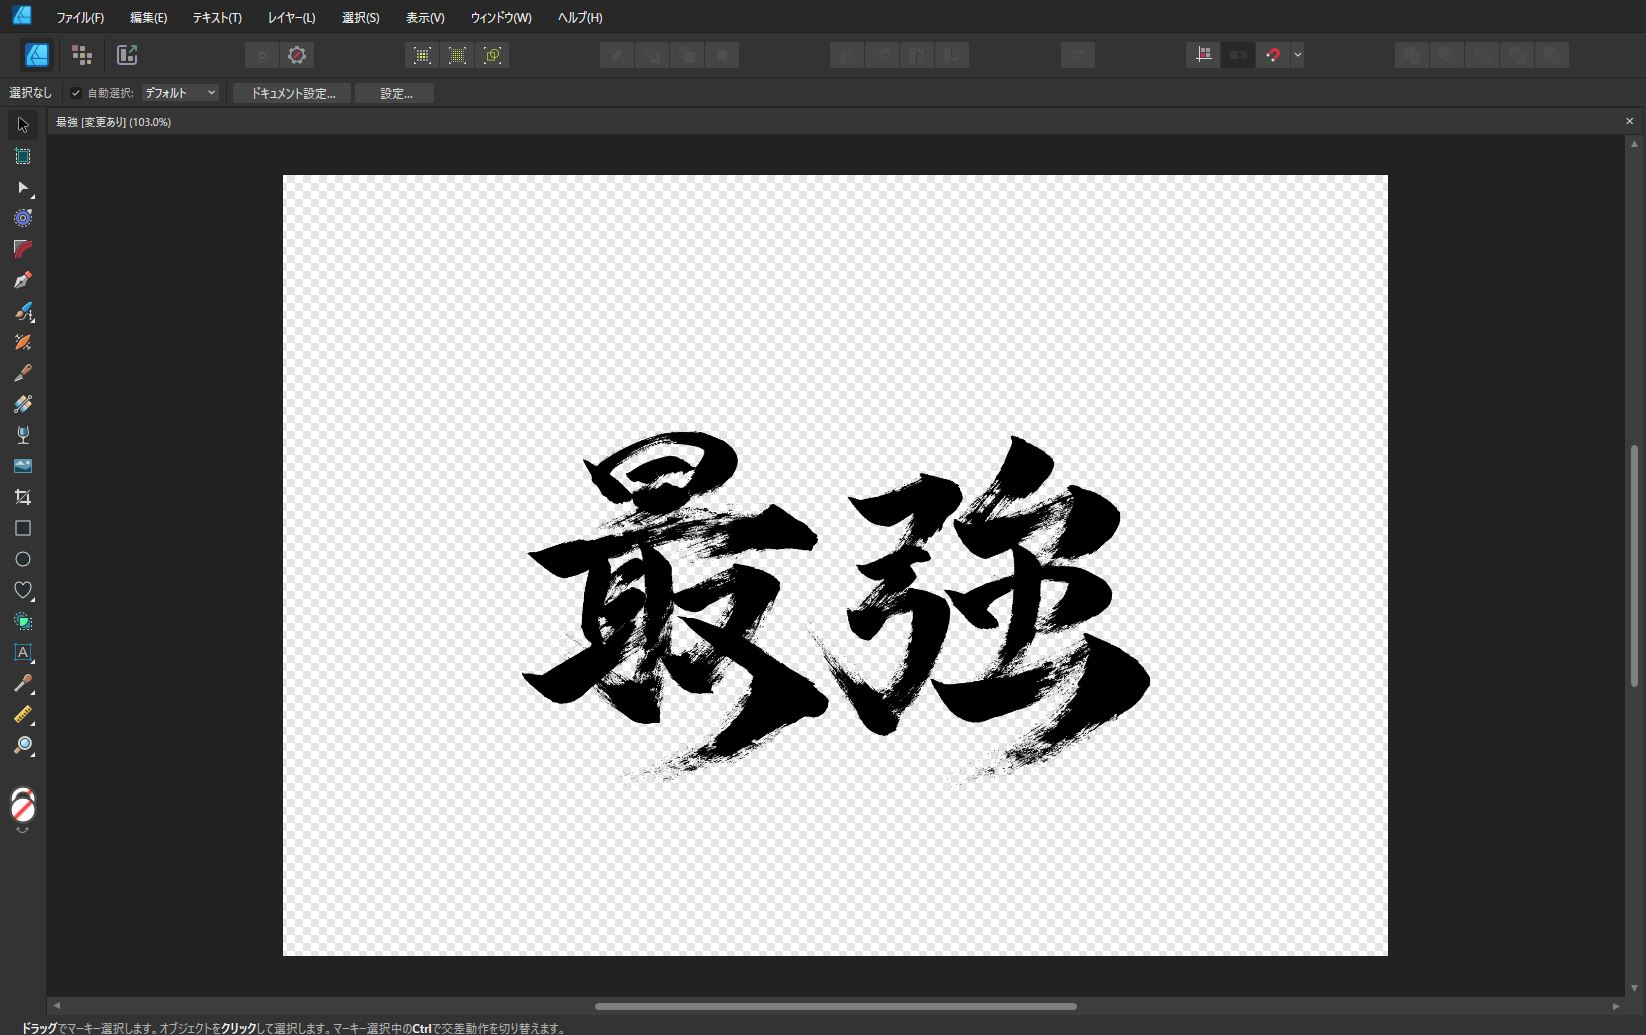Open the レイヤー(L) menu

coord(291,18)
